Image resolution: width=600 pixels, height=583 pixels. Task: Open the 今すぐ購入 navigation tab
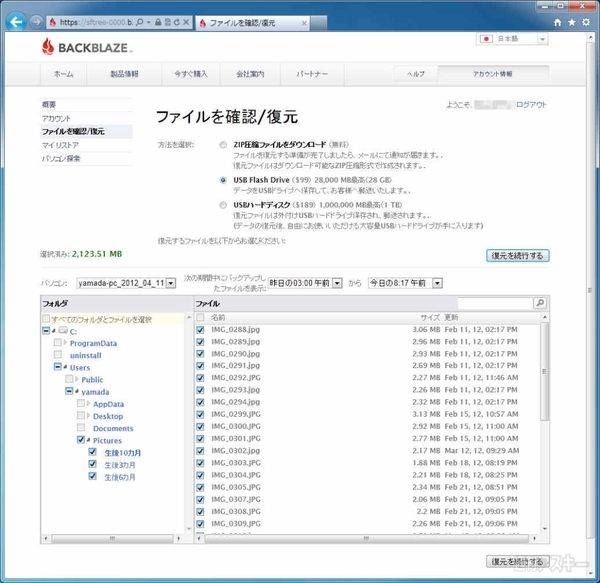(x=191, y=74)
